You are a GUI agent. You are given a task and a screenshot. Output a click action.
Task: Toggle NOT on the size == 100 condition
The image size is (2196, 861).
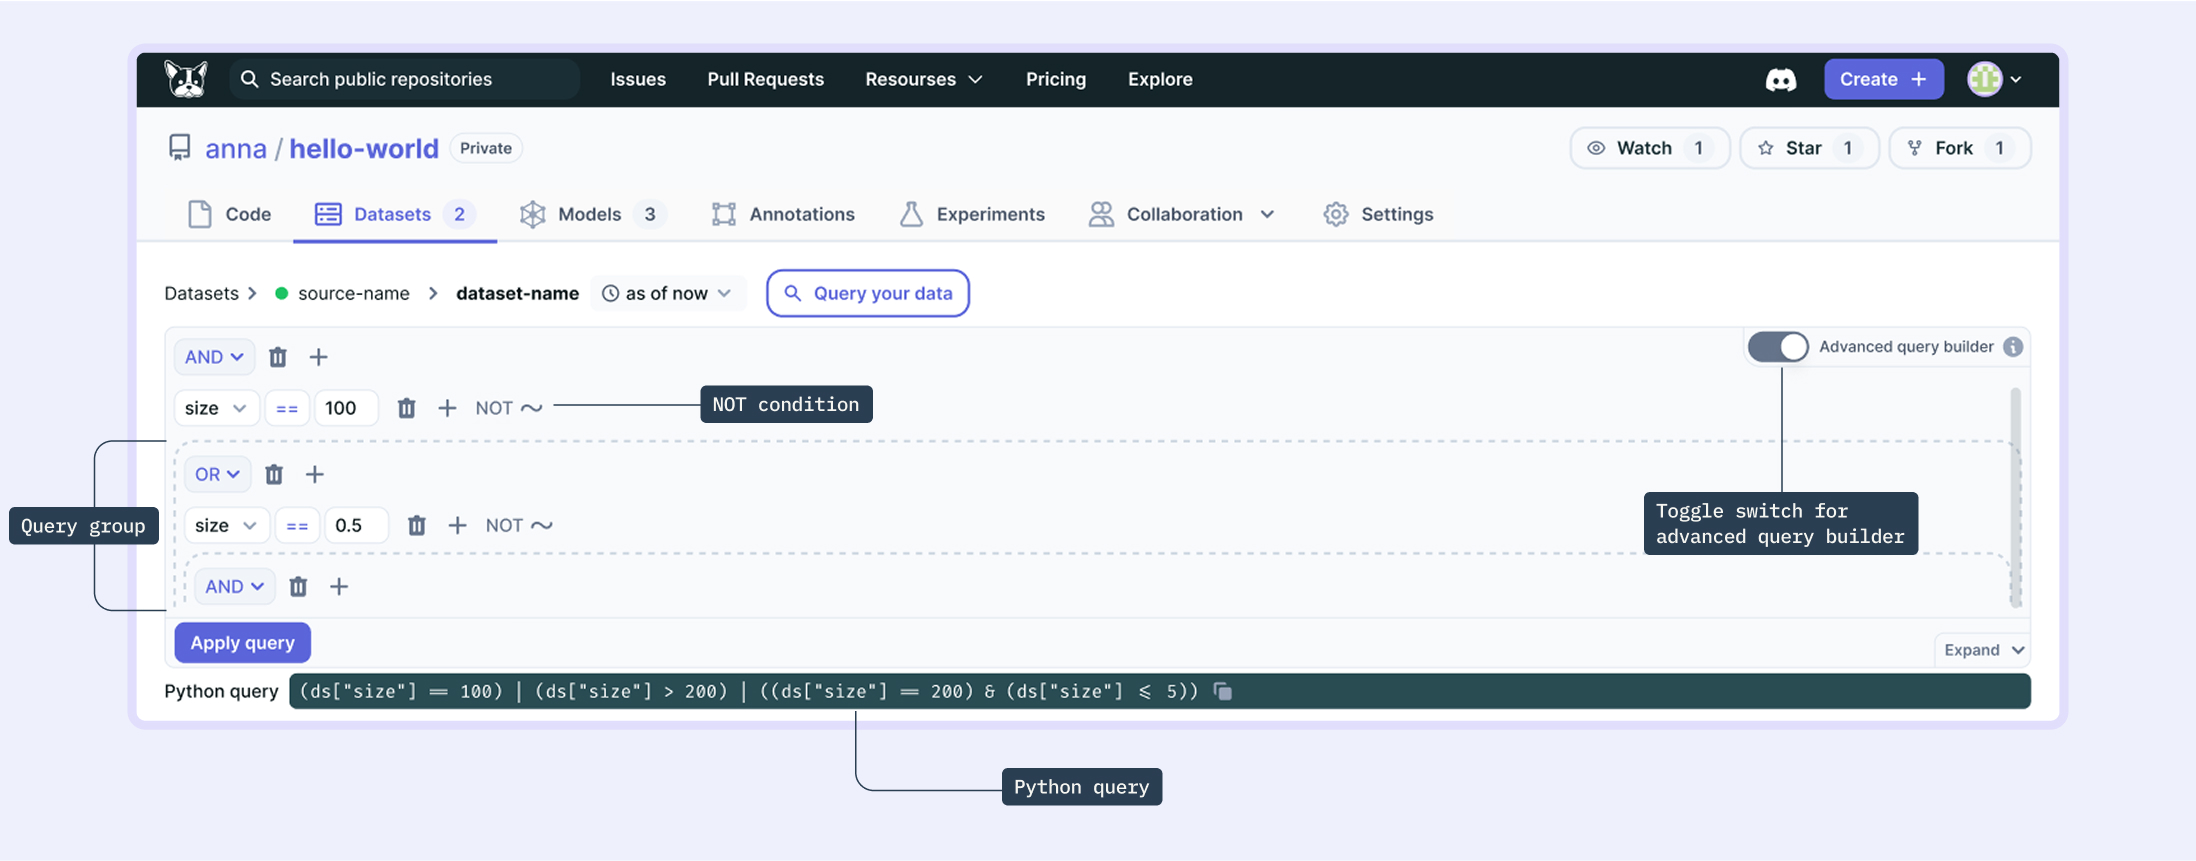tap(508, 408)
